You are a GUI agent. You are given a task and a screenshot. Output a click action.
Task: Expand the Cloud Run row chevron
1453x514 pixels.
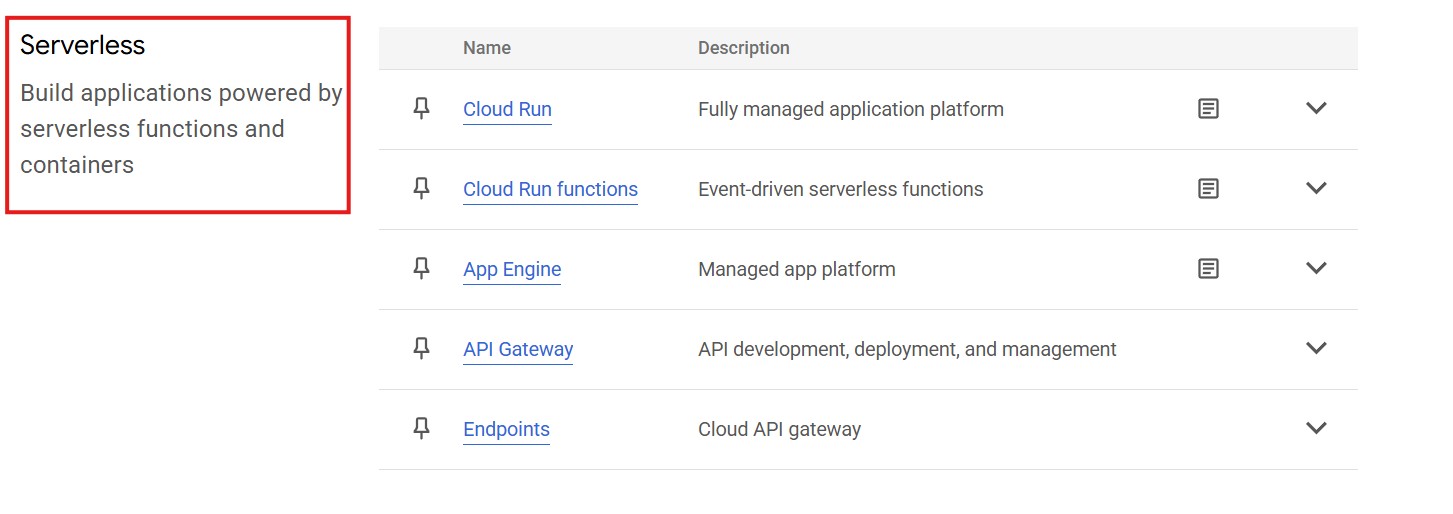(x=1316, y=108)
